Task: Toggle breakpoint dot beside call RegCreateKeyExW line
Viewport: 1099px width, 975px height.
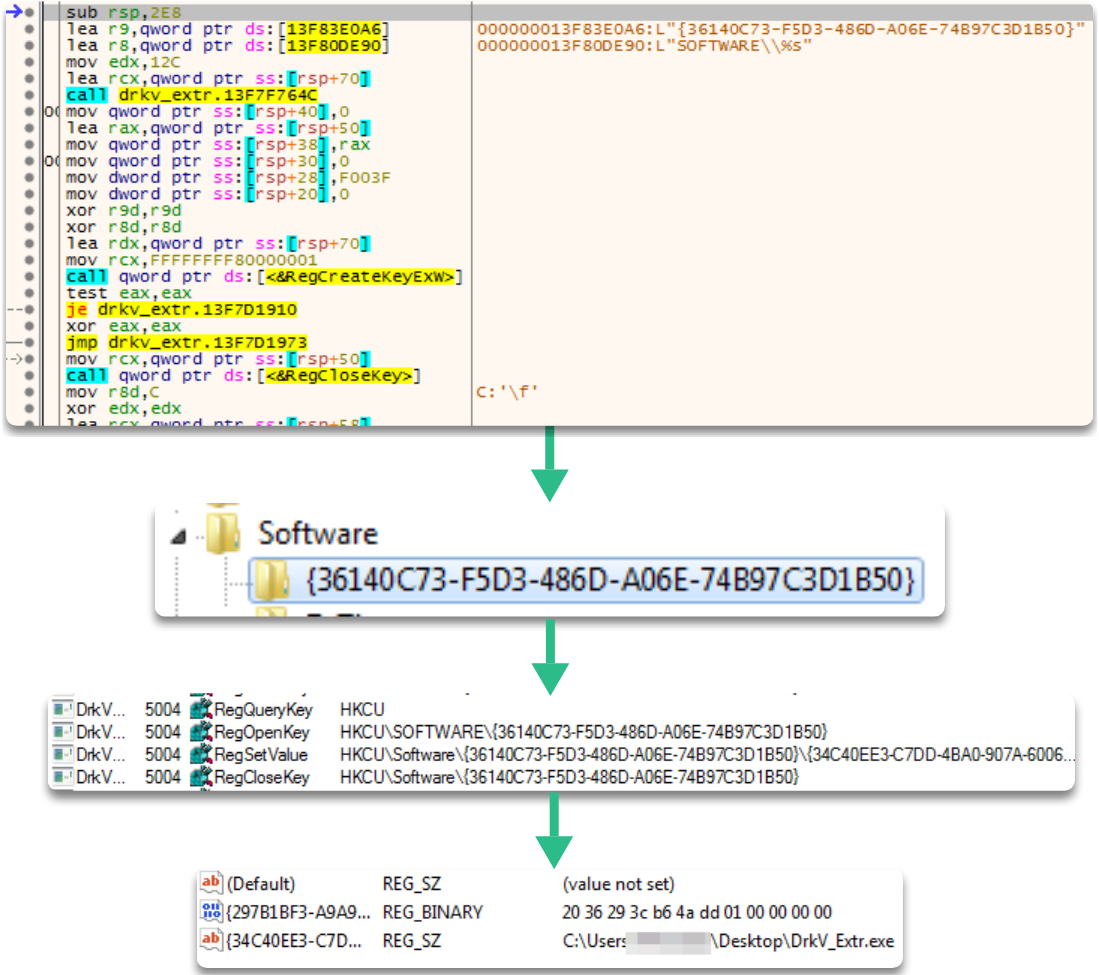Action: 29,277
